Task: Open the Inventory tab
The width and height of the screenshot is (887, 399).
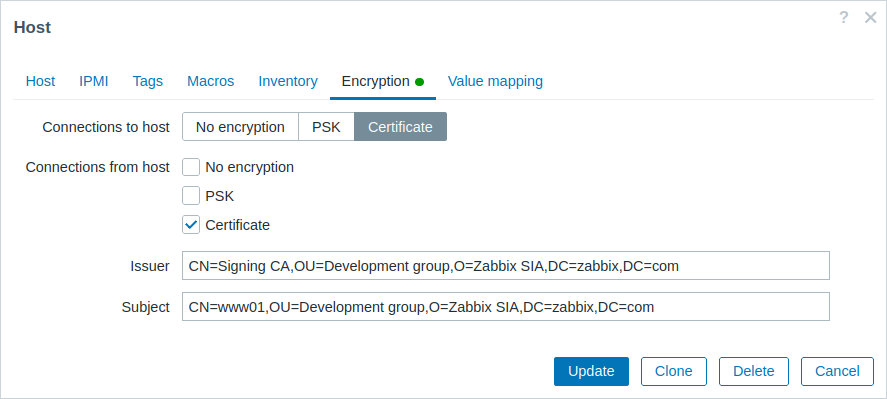Action: (288, 81)
